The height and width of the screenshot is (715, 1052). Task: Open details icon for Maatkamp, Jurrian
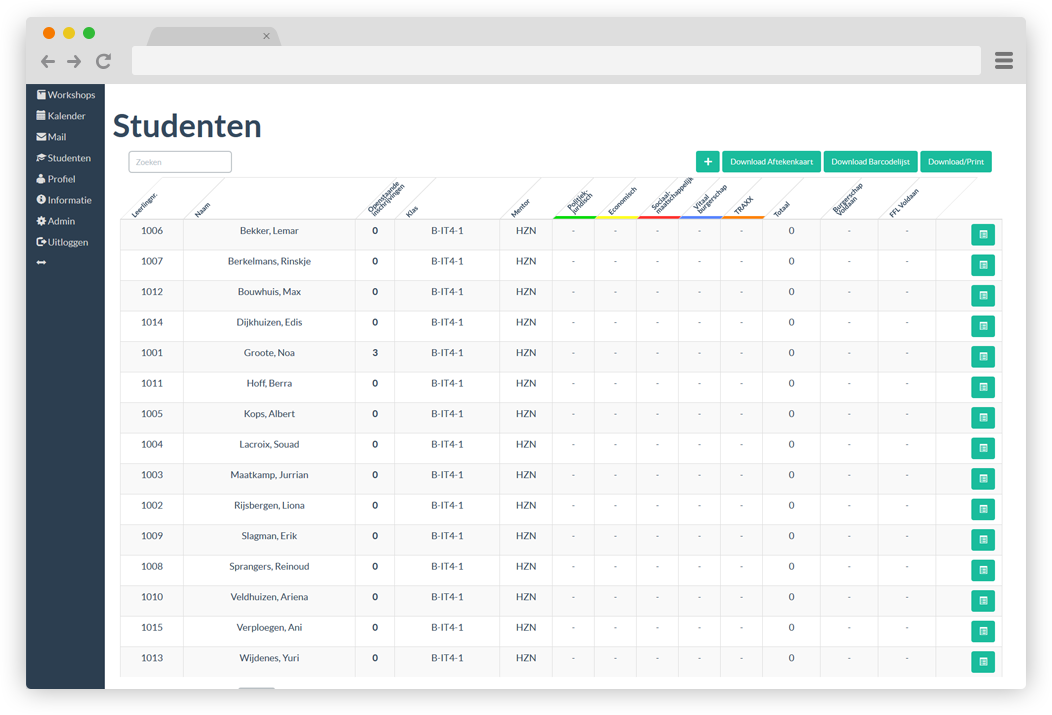point(983,479)
